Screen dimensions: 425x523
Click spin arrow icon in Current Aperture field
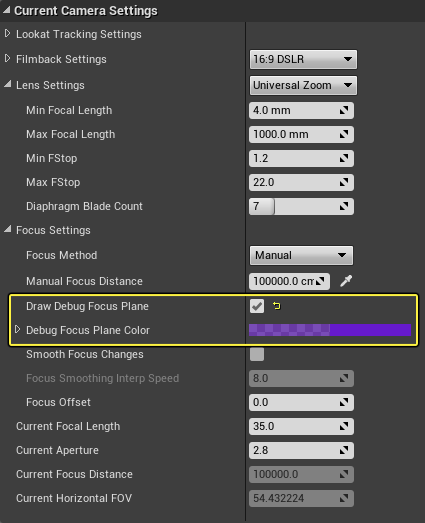coord(344,450)
